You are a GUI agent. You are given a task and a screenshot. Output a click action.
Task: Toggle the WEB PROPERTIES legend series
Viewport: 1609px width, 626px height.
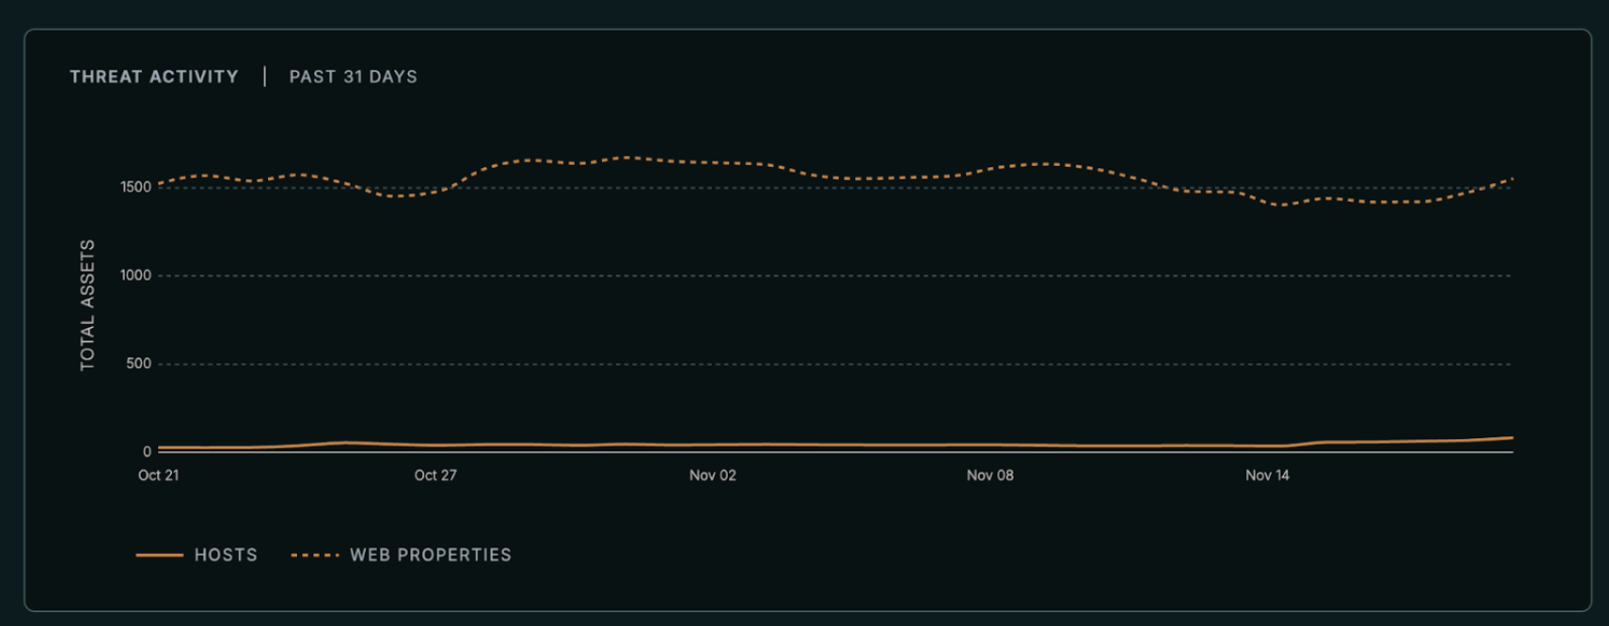(x=430, y=555)
